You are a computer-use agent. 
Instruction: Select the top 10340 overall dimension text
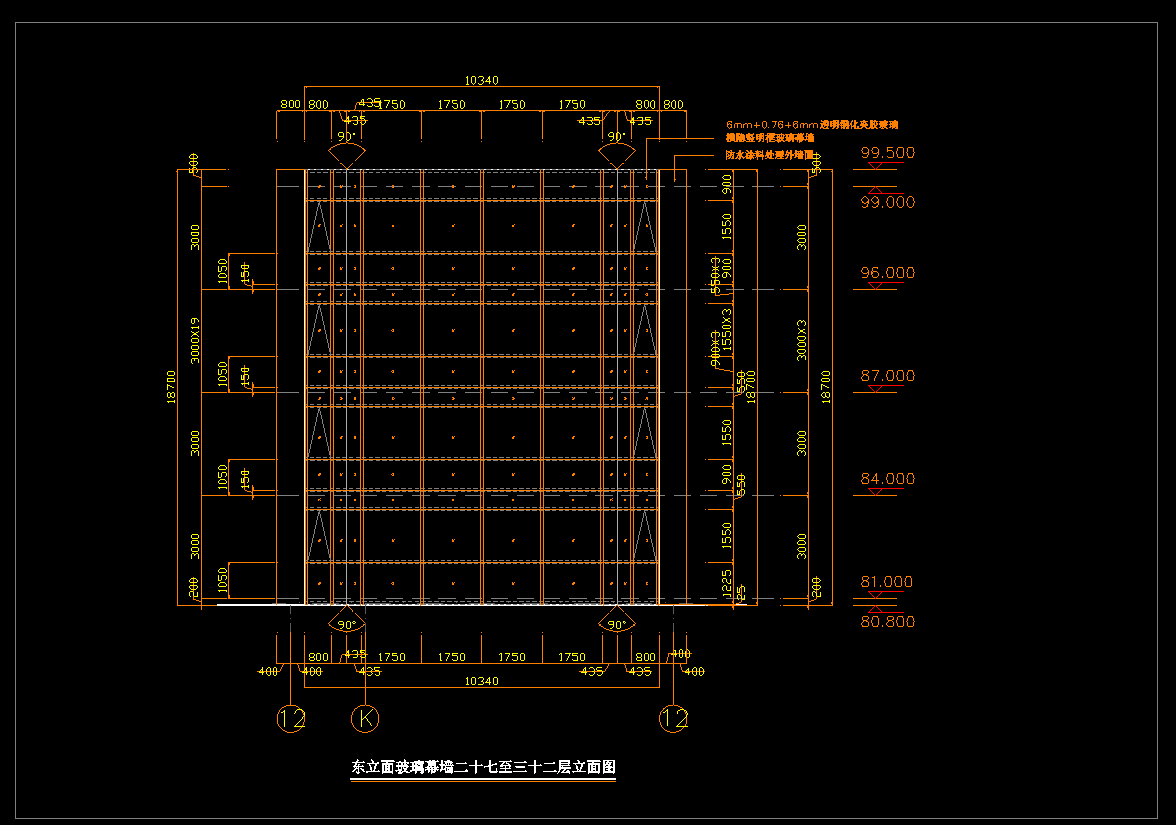[x=482, y=80]
